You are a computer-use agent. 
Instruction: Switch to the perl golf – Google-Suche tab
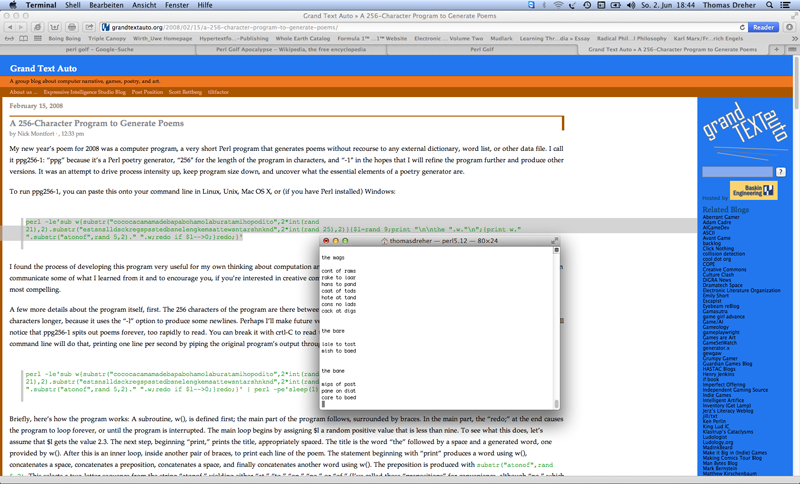point(99,49)
